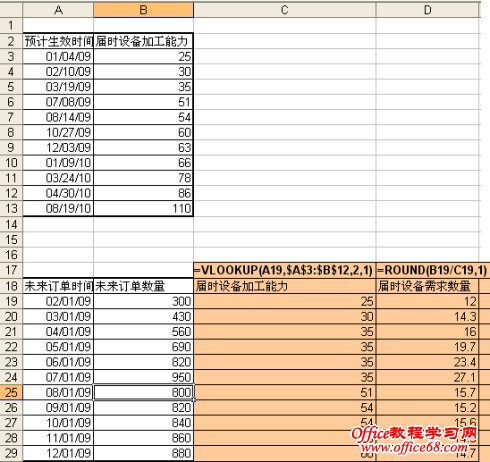This screenshot has width=490, height=462.
Task: Click demand value 23.4
Action: 428,362
